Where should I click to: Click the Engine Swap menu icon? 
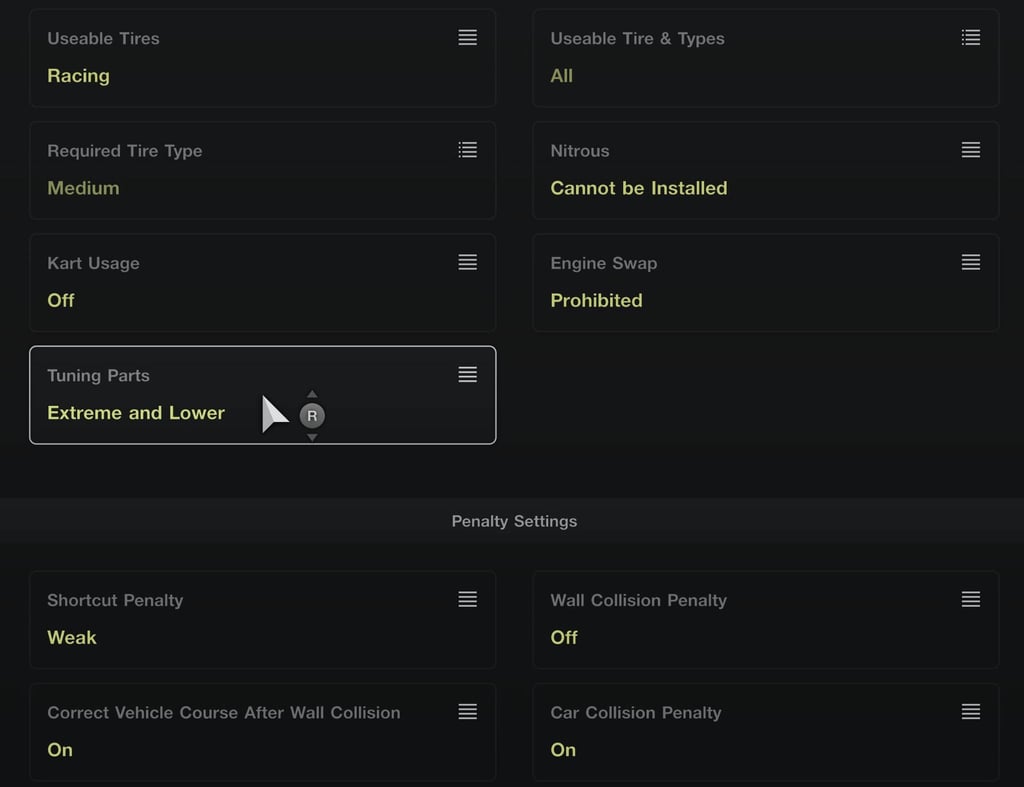coord(970,263)
